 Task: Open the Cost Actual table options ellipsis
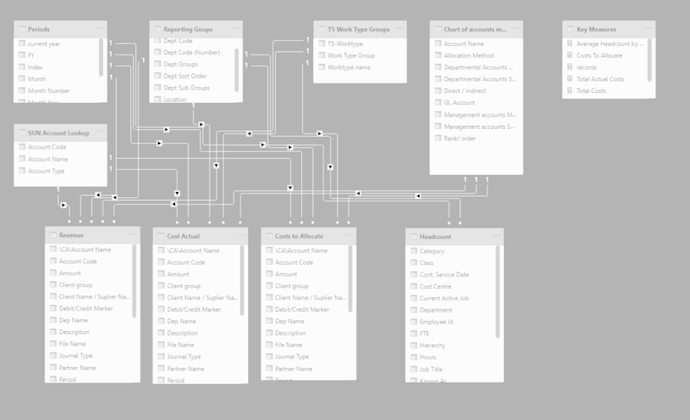240,235
